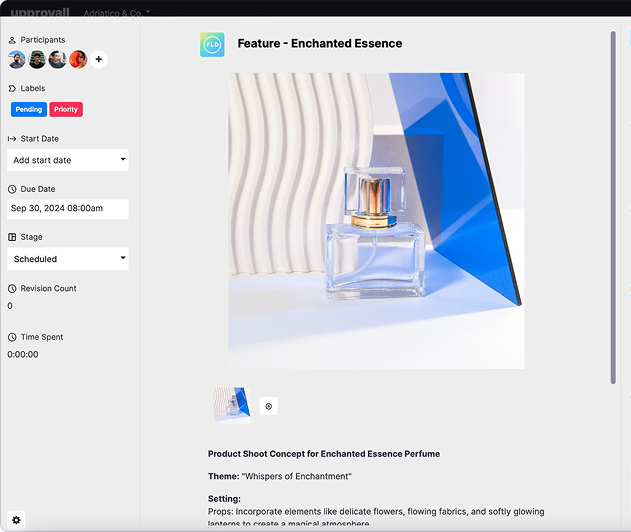This screenshot has height=532, width=631.
Task: Select the third participant avatar
Action: pos(57,60)
